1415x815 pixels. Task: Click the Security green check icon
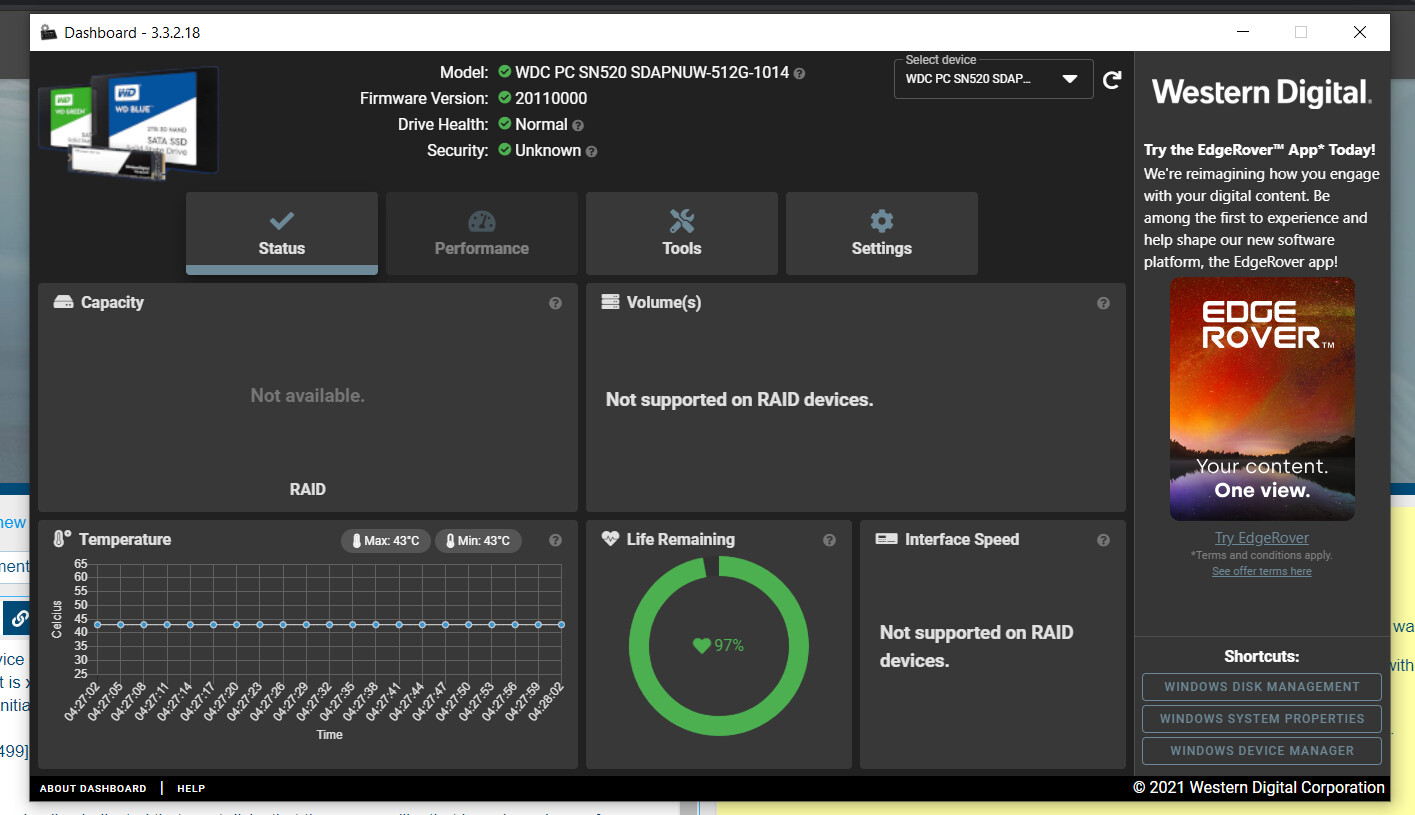coord(505,150)
